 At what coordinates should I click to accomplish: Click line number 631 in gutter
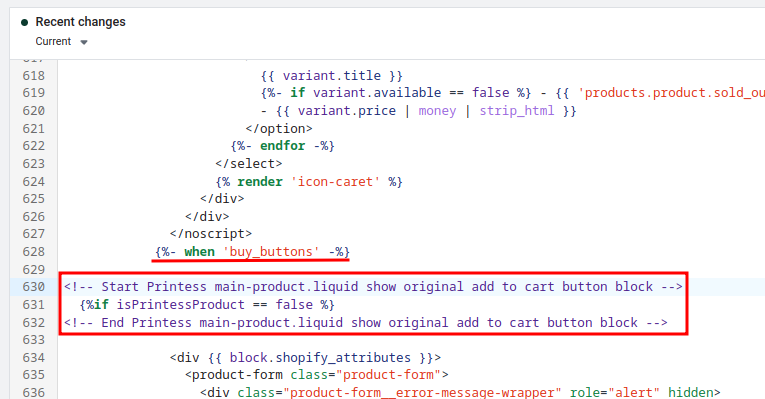tap(34, 304)
